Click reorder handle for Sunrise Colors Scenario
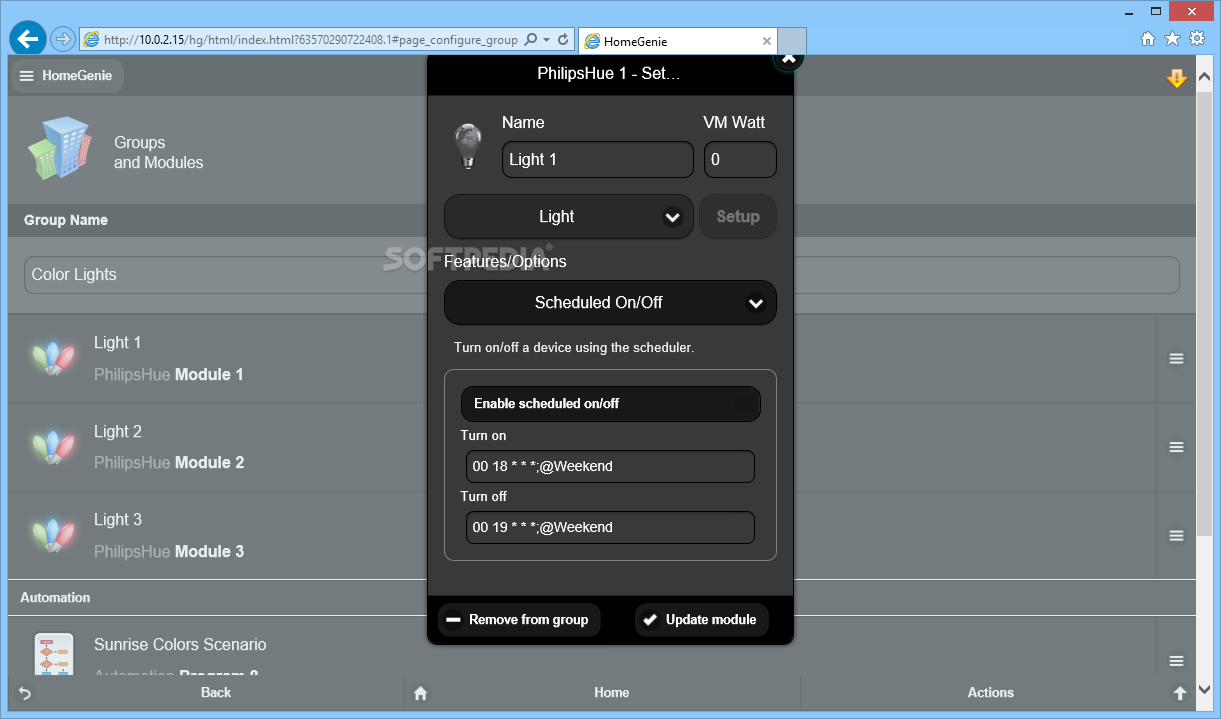This screenshot has width=1221, height=719. [1176, 661]
